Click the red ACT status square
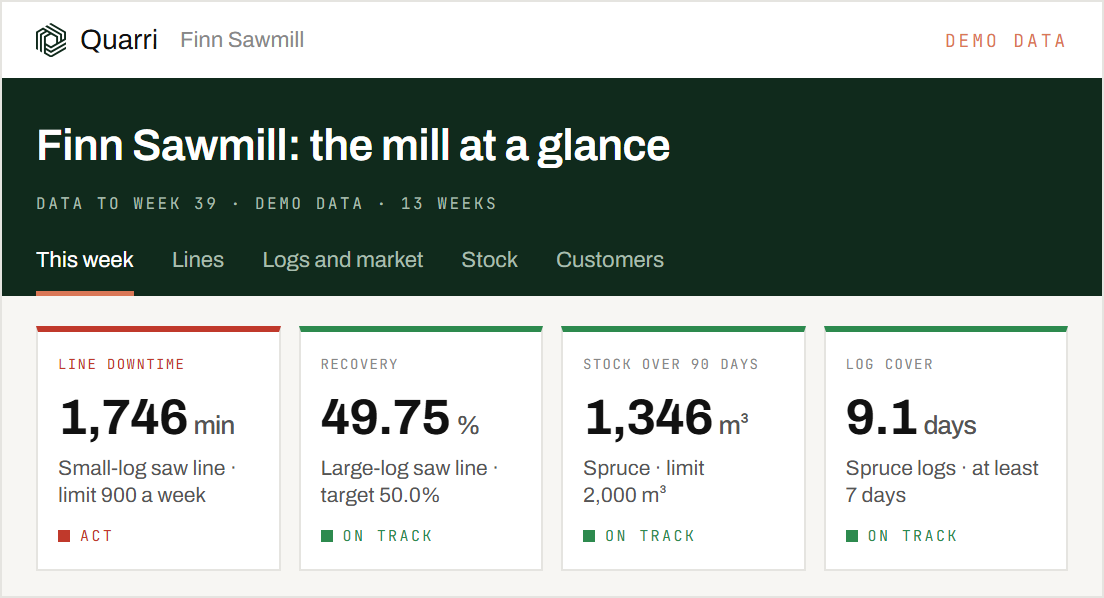Image resolution: width=1104 pixels, height=598 pixels. tap(64, 536)
